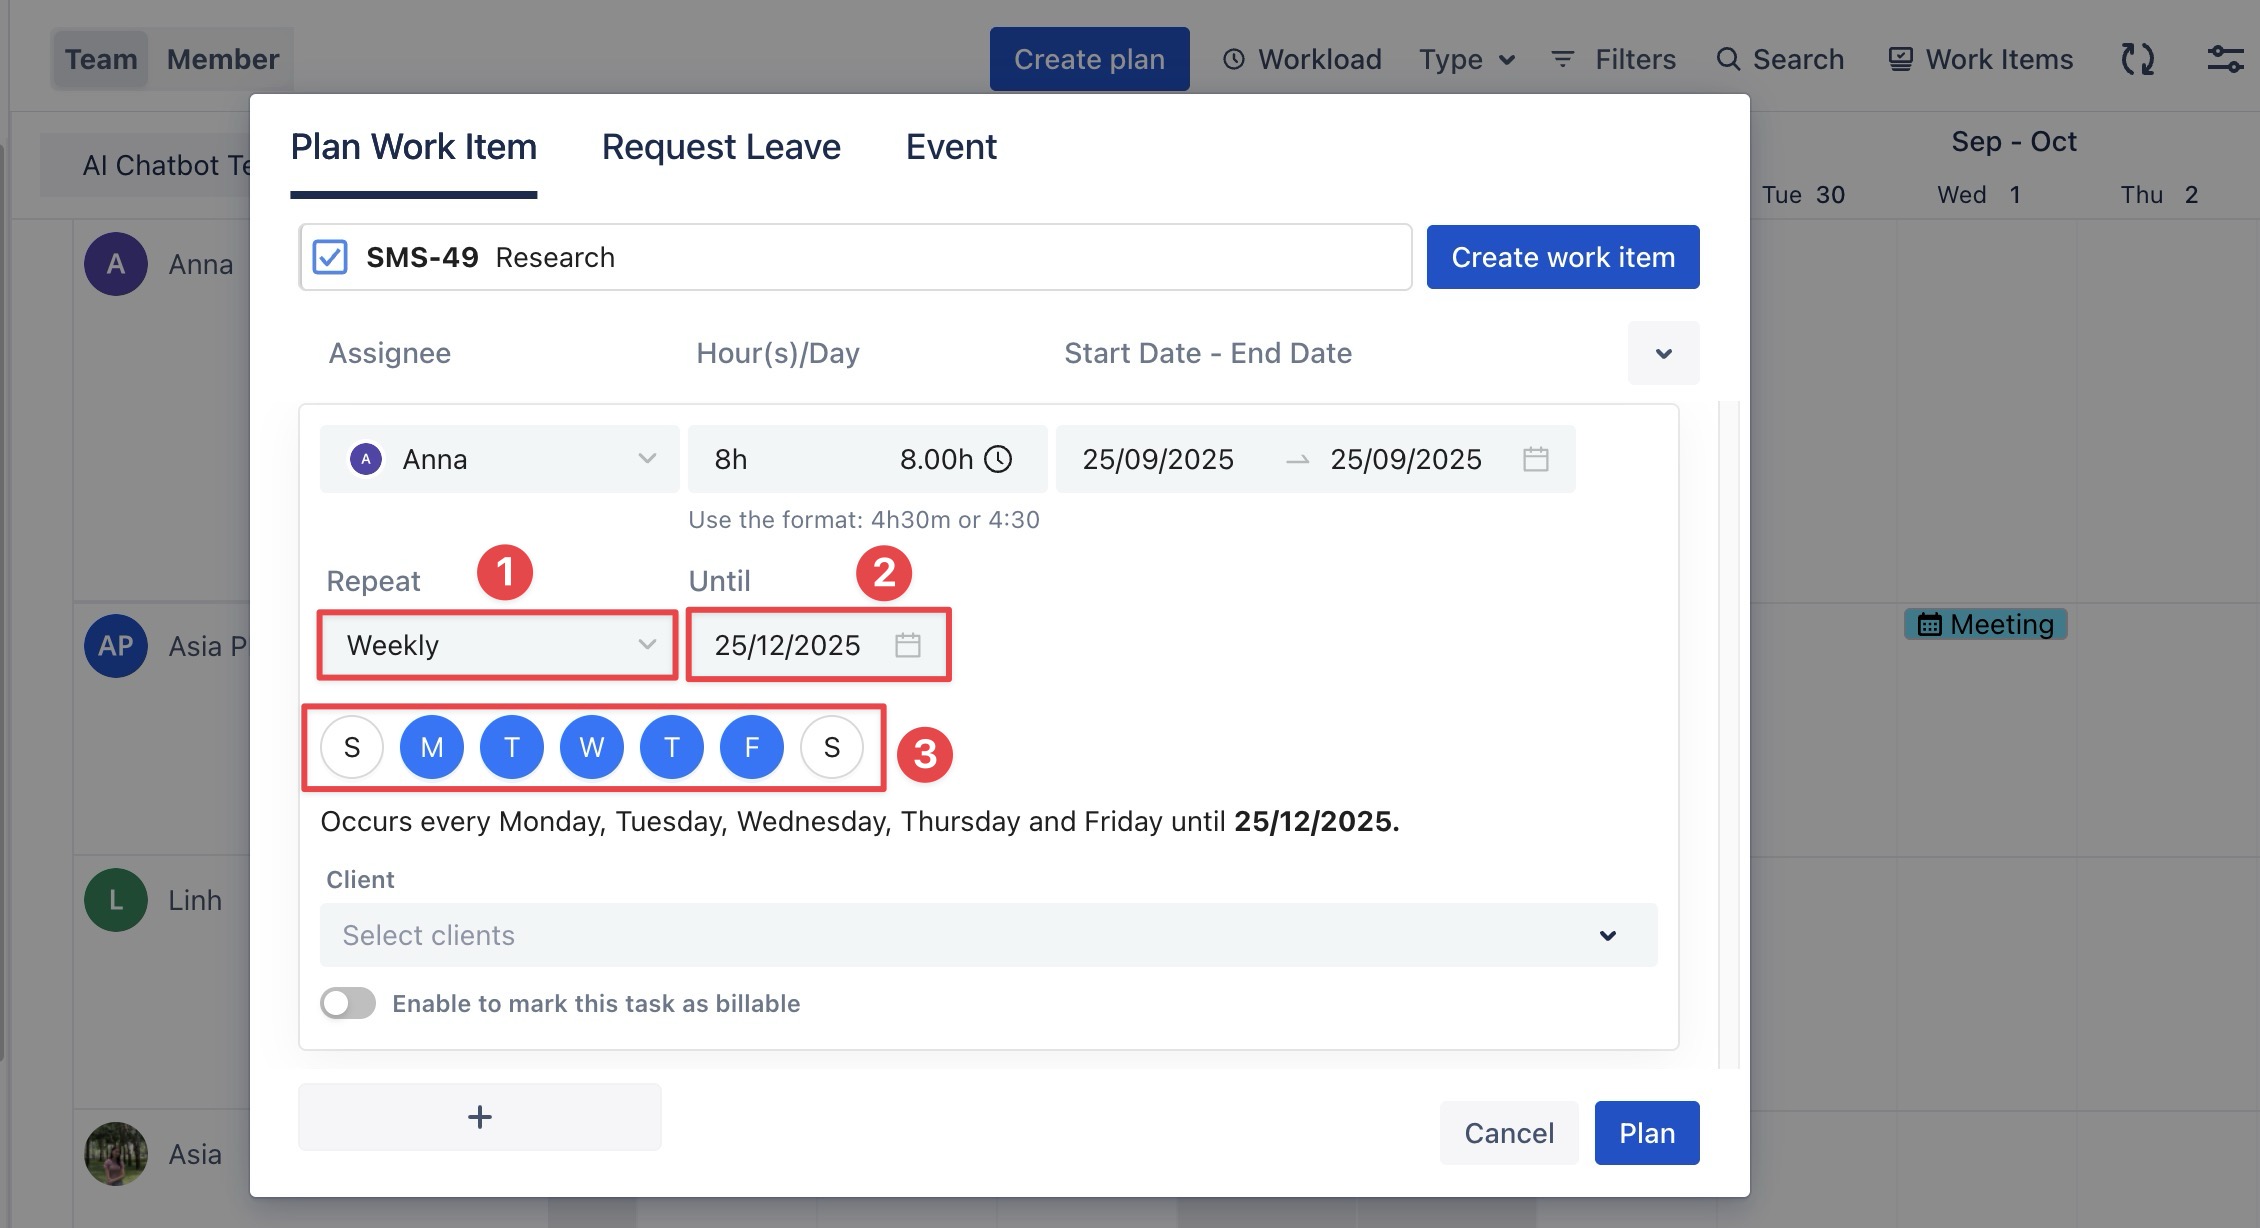
Task: Click the date range calendar icon
Action: 1535,459
